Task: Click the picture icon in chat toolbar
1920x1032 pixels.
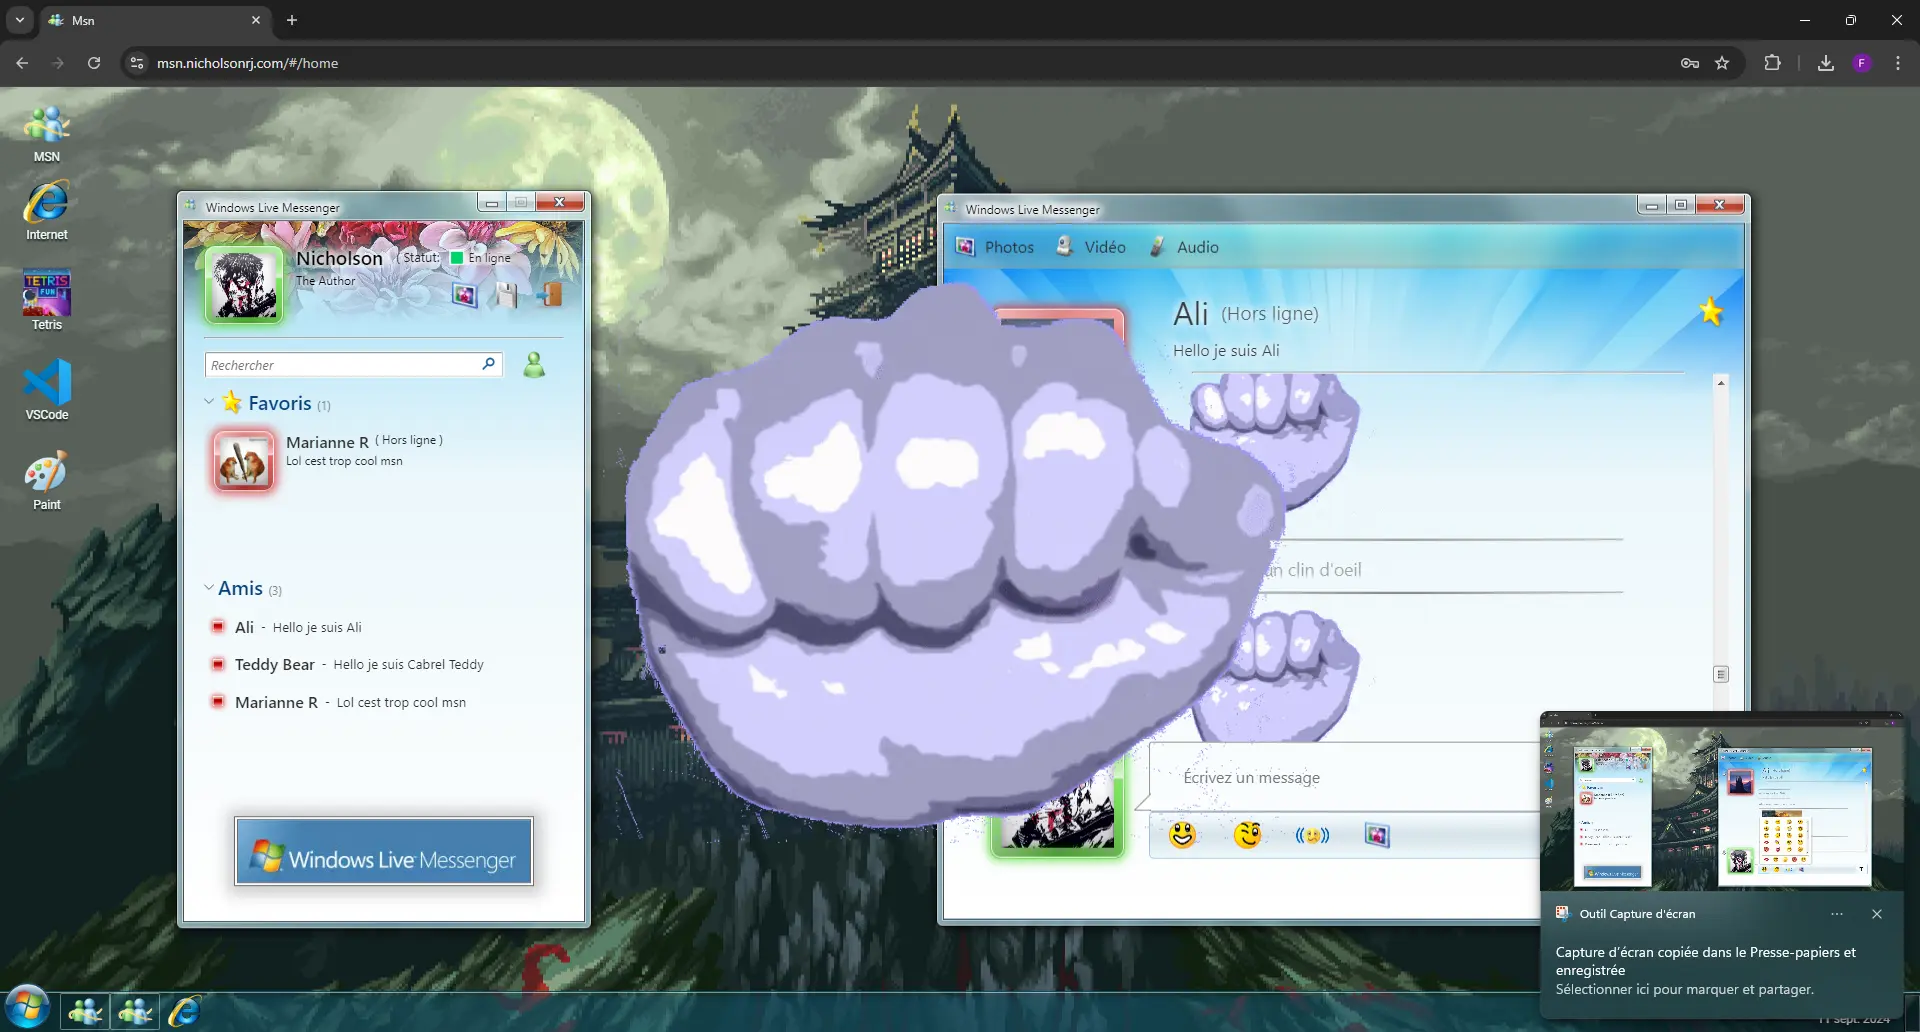Action: point(1377,835)
